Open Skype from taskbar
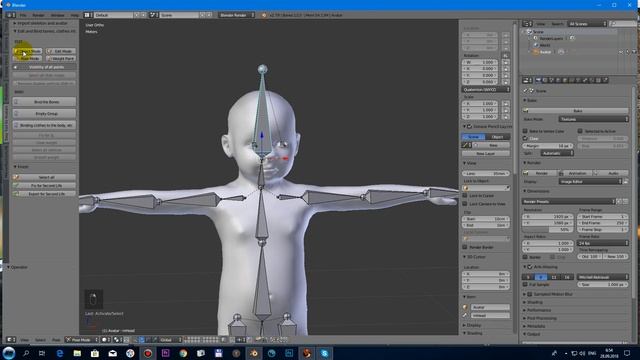The width and height of the screenshot is (640, 360). tap(324, 353)
